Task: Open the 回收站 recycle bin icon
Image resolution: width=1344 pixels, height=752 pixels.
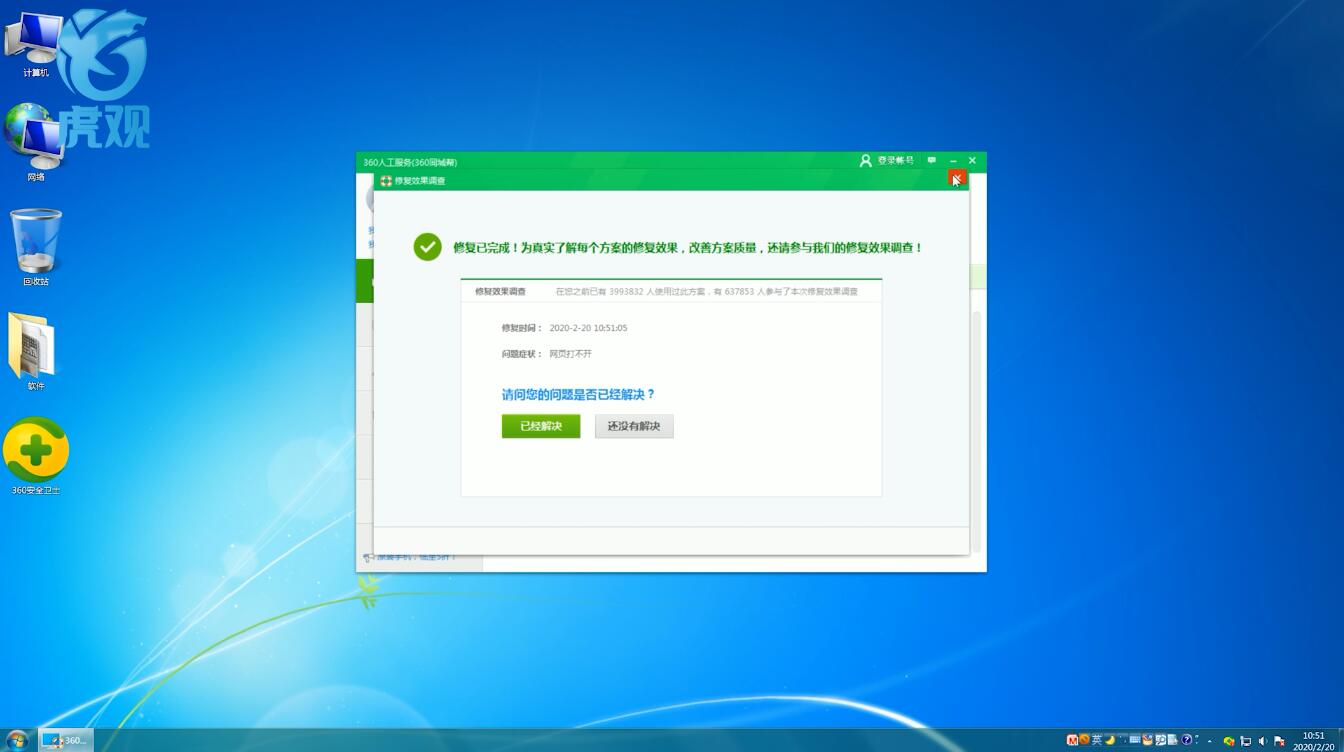Action: [36, 247]
